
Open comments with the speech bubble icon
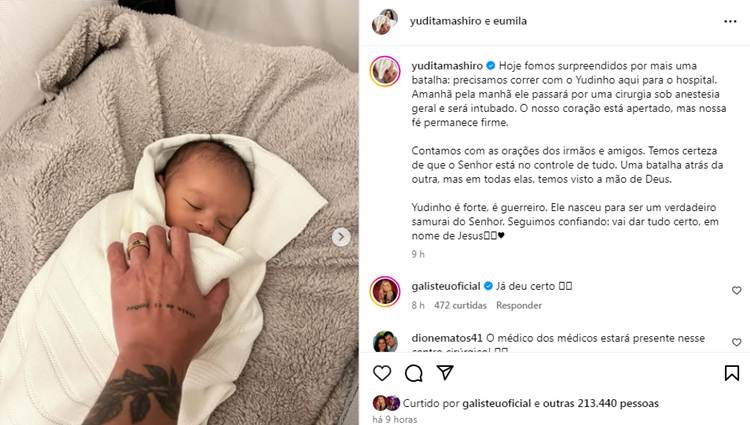414,373
